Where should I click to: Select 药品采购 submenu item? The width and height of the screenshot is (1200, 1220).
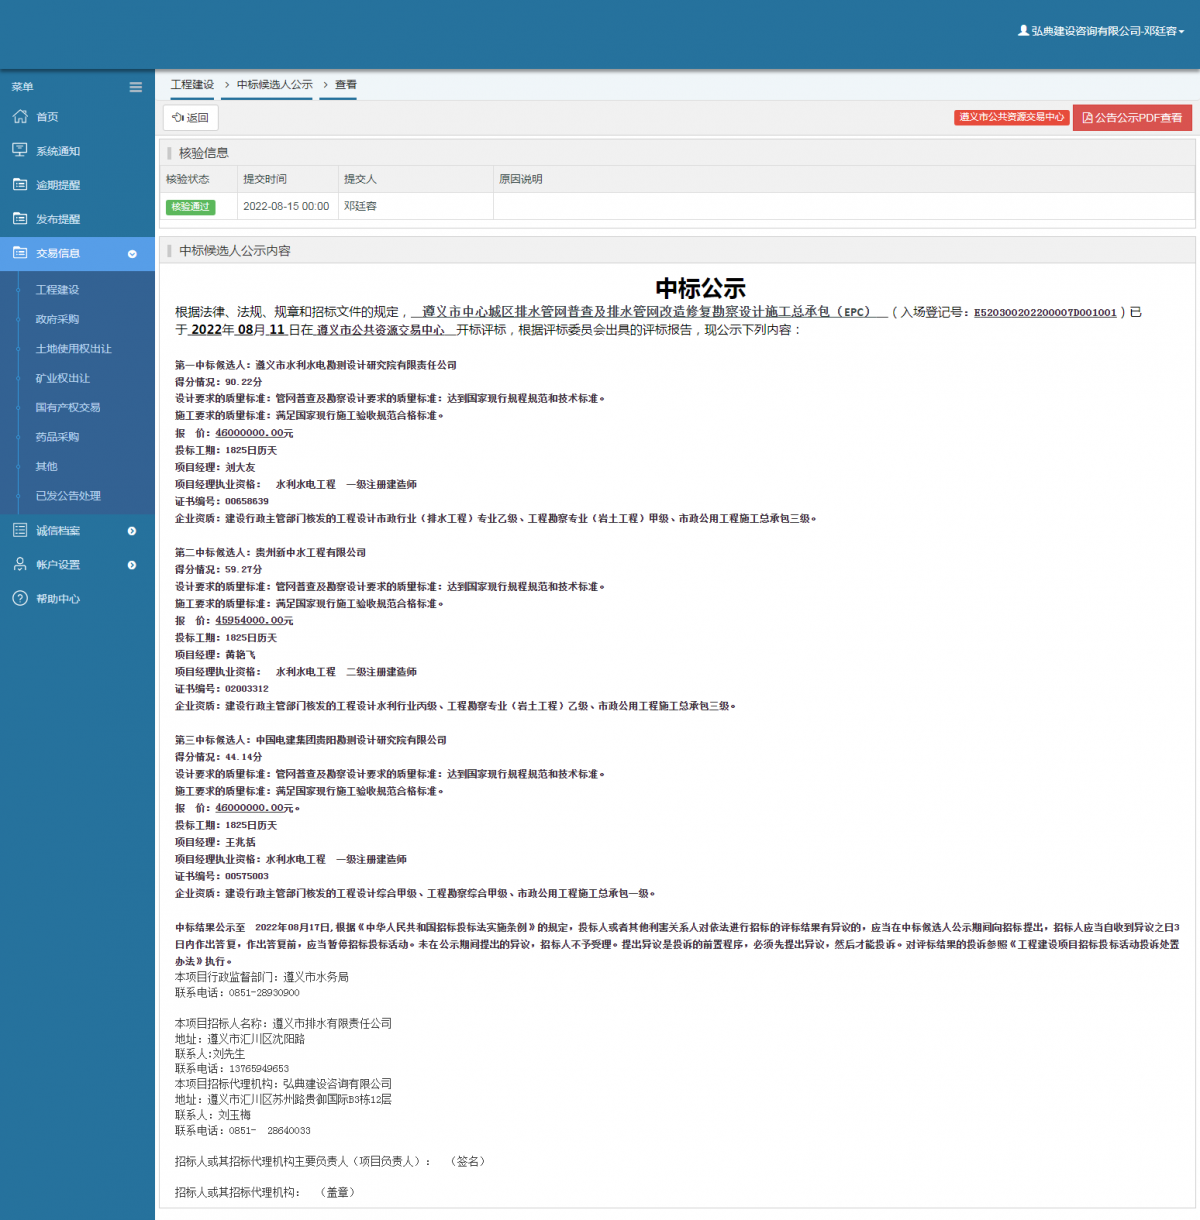tap(57, 437)
